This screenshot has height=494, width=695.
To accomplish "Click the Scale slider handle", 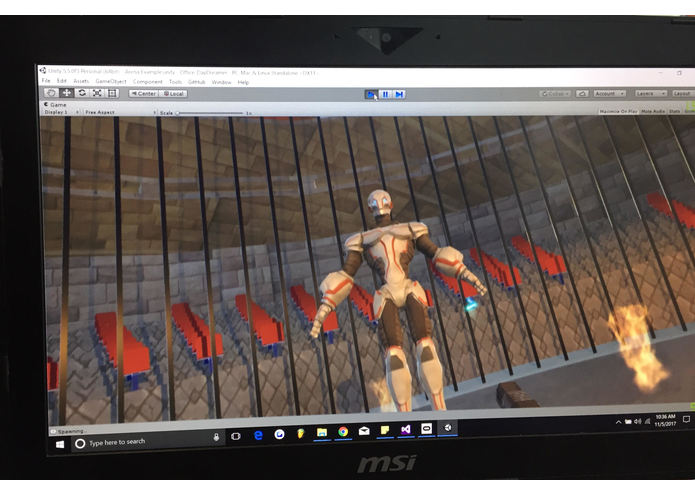I will (178, 113).
